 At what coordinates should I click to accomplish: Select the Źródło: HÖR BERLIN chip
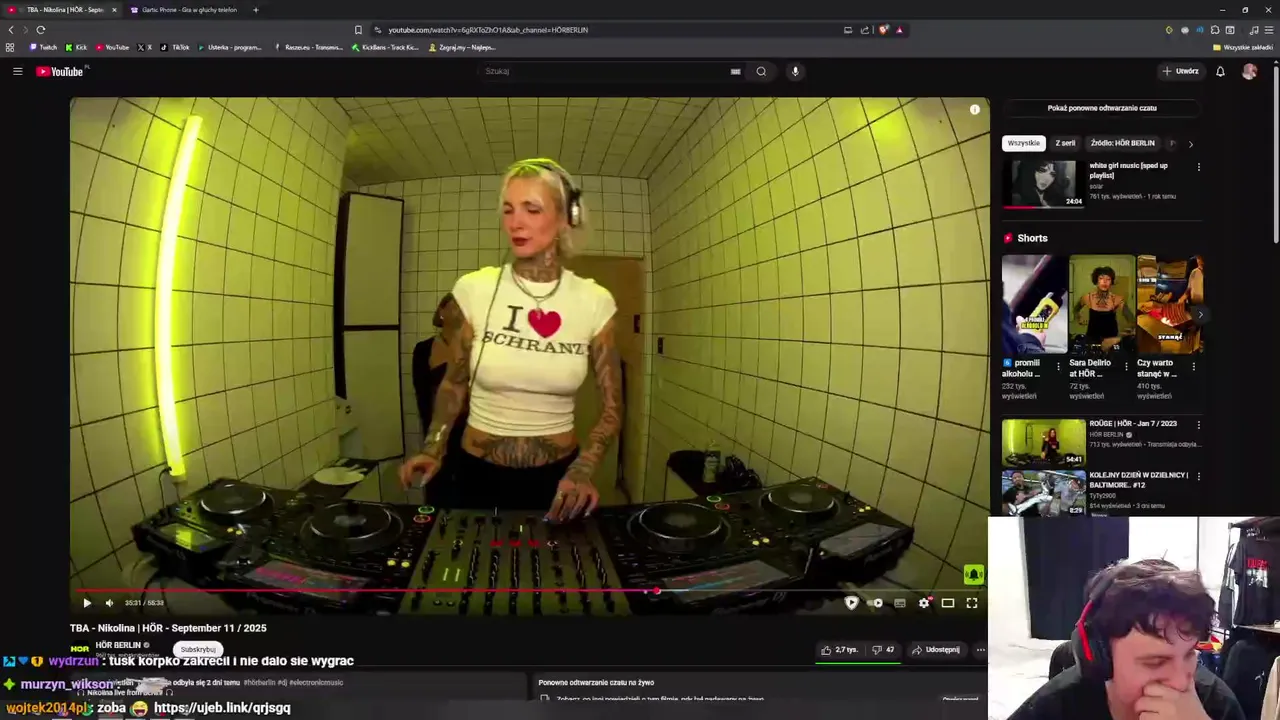point(1122,143)
